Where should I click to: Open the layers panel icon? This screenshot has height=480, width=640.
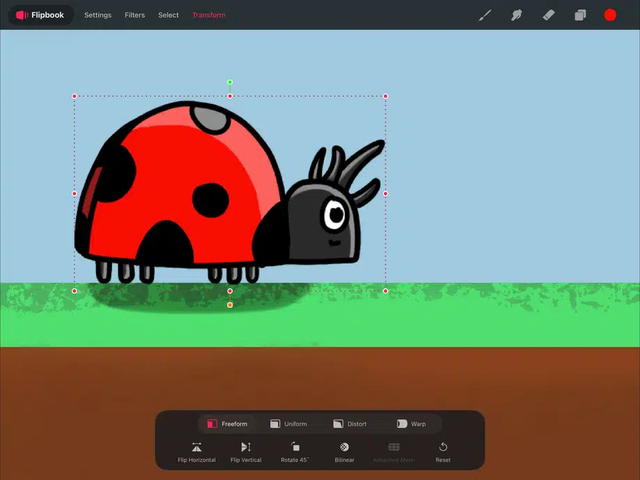[580, 15]
